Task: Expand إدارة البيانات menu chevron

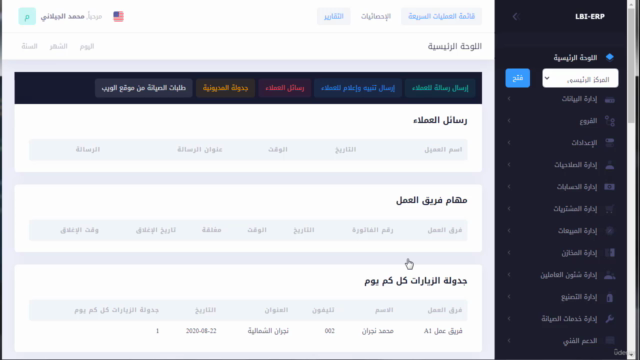Action: pyautogui.click(x=509, y=99)
